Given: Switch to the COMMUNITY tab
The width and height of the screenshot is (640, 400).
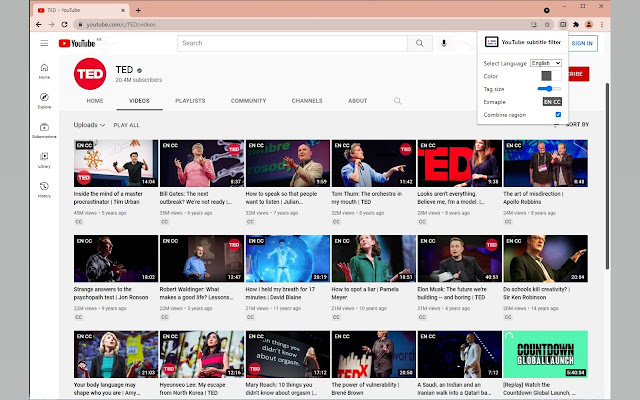Looking at the screenshot, I should 248,100.
